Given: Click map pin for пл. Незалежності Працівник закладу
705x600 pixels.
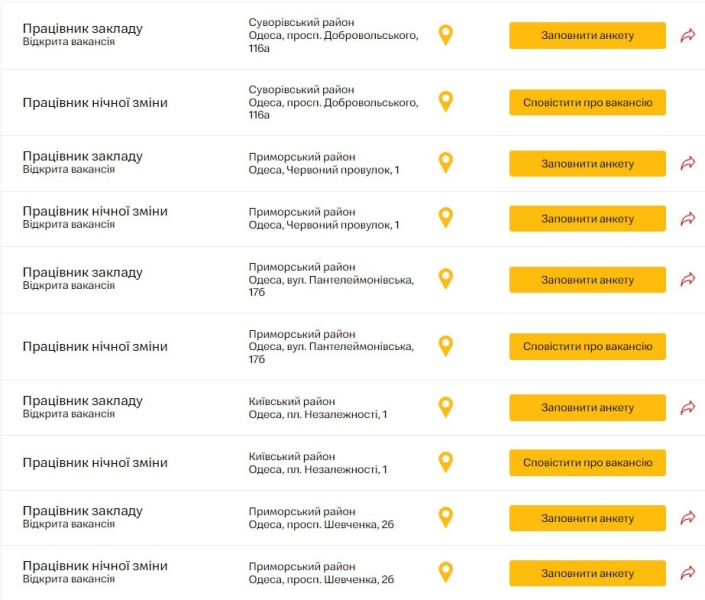Looking at the screenshot, I should (446, 407).
